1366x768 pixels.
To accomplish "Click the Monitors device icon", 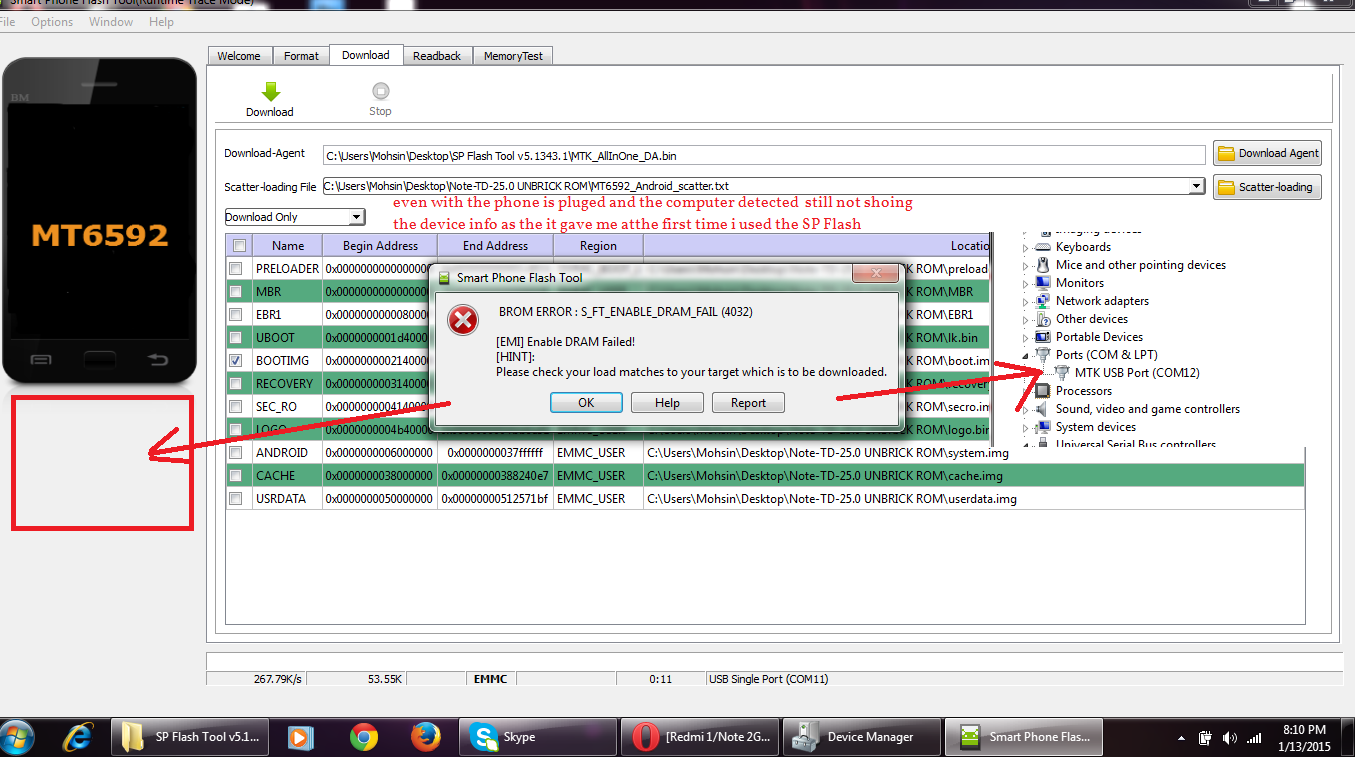I will [x=1044, y=283].
